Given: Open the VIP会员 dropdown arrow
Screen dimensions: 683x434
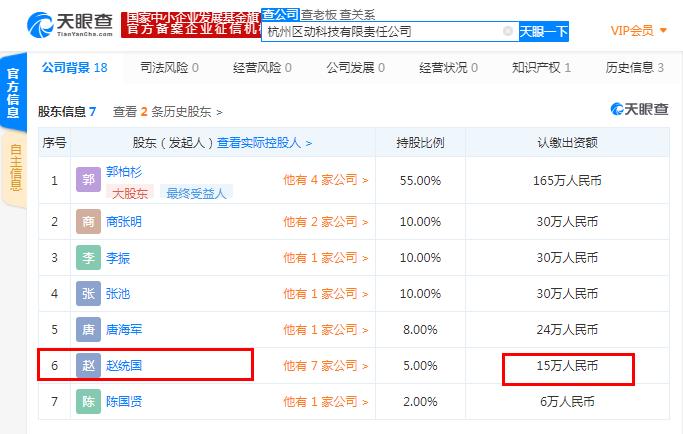Looking at the screenshot, I should [x=663, y=31].
